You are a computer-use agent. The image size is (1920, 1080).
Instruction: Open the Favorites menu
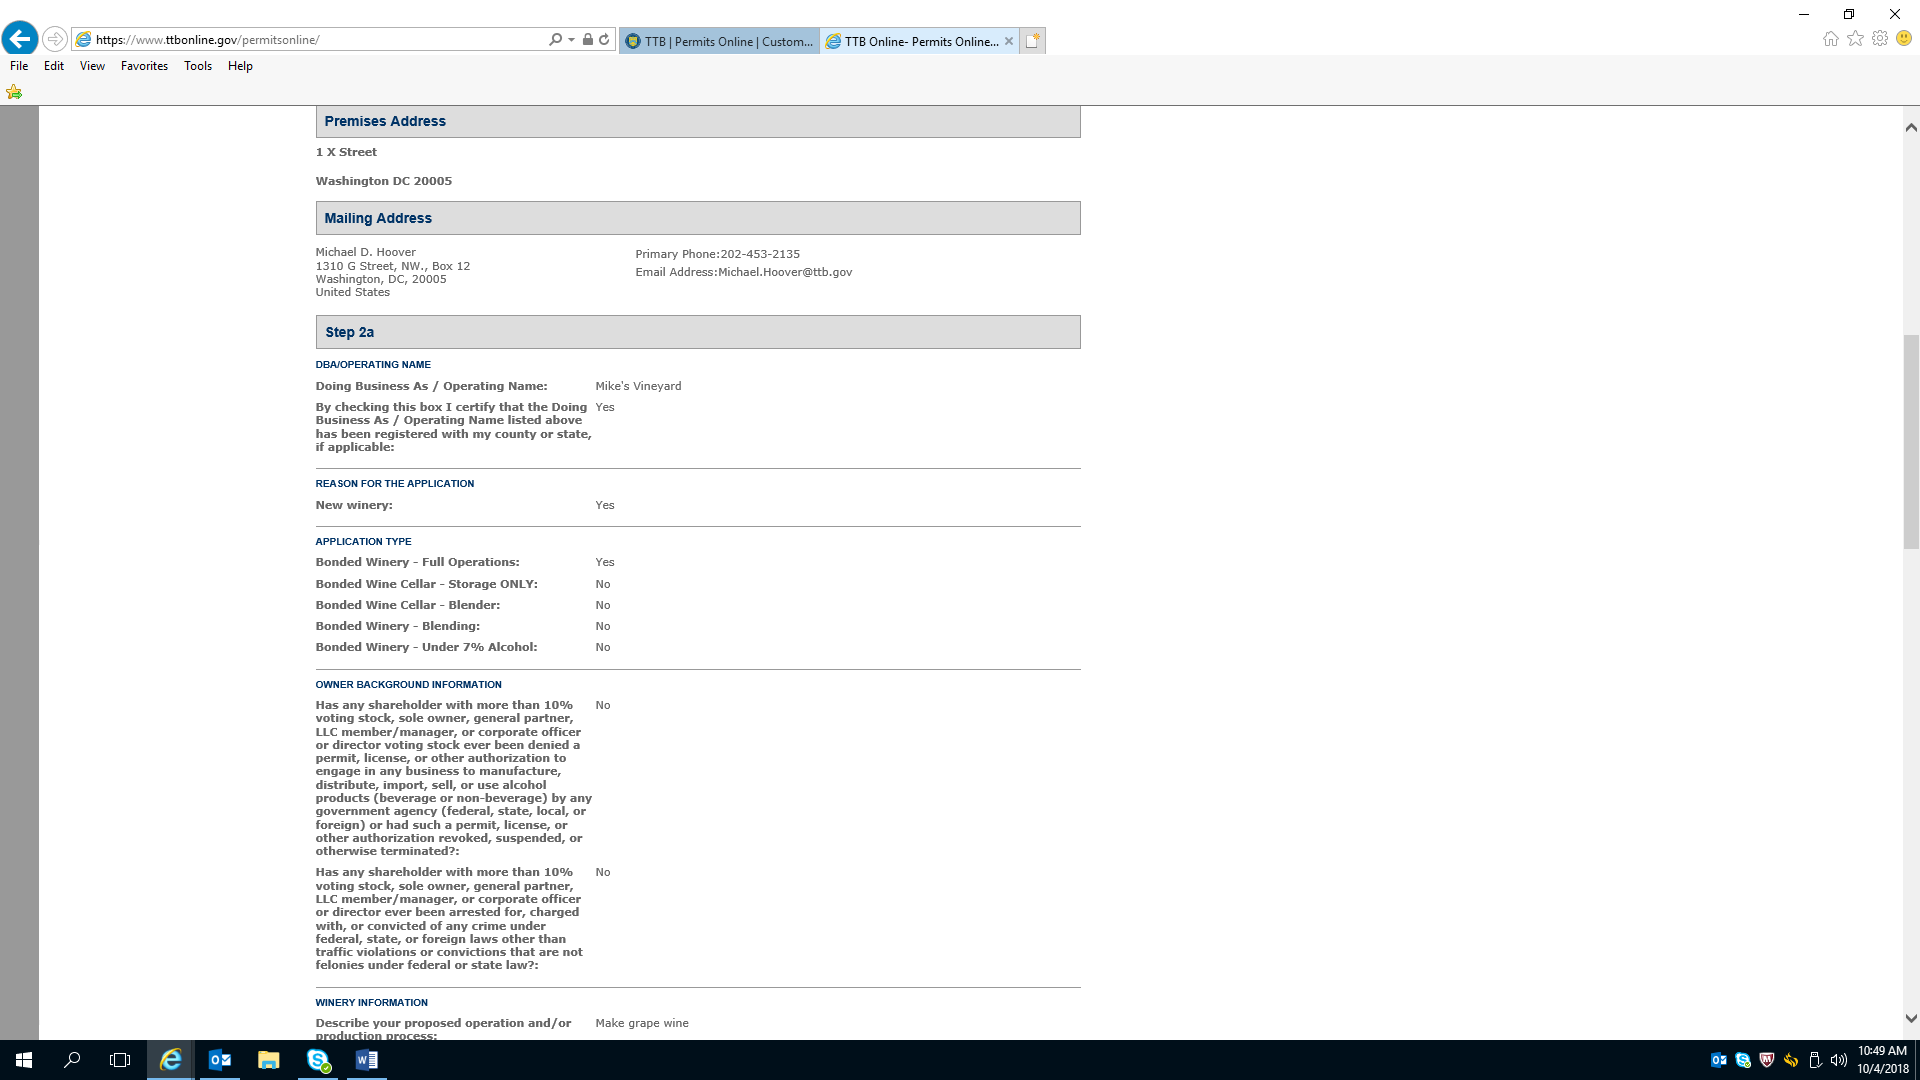tap(144, 66)
